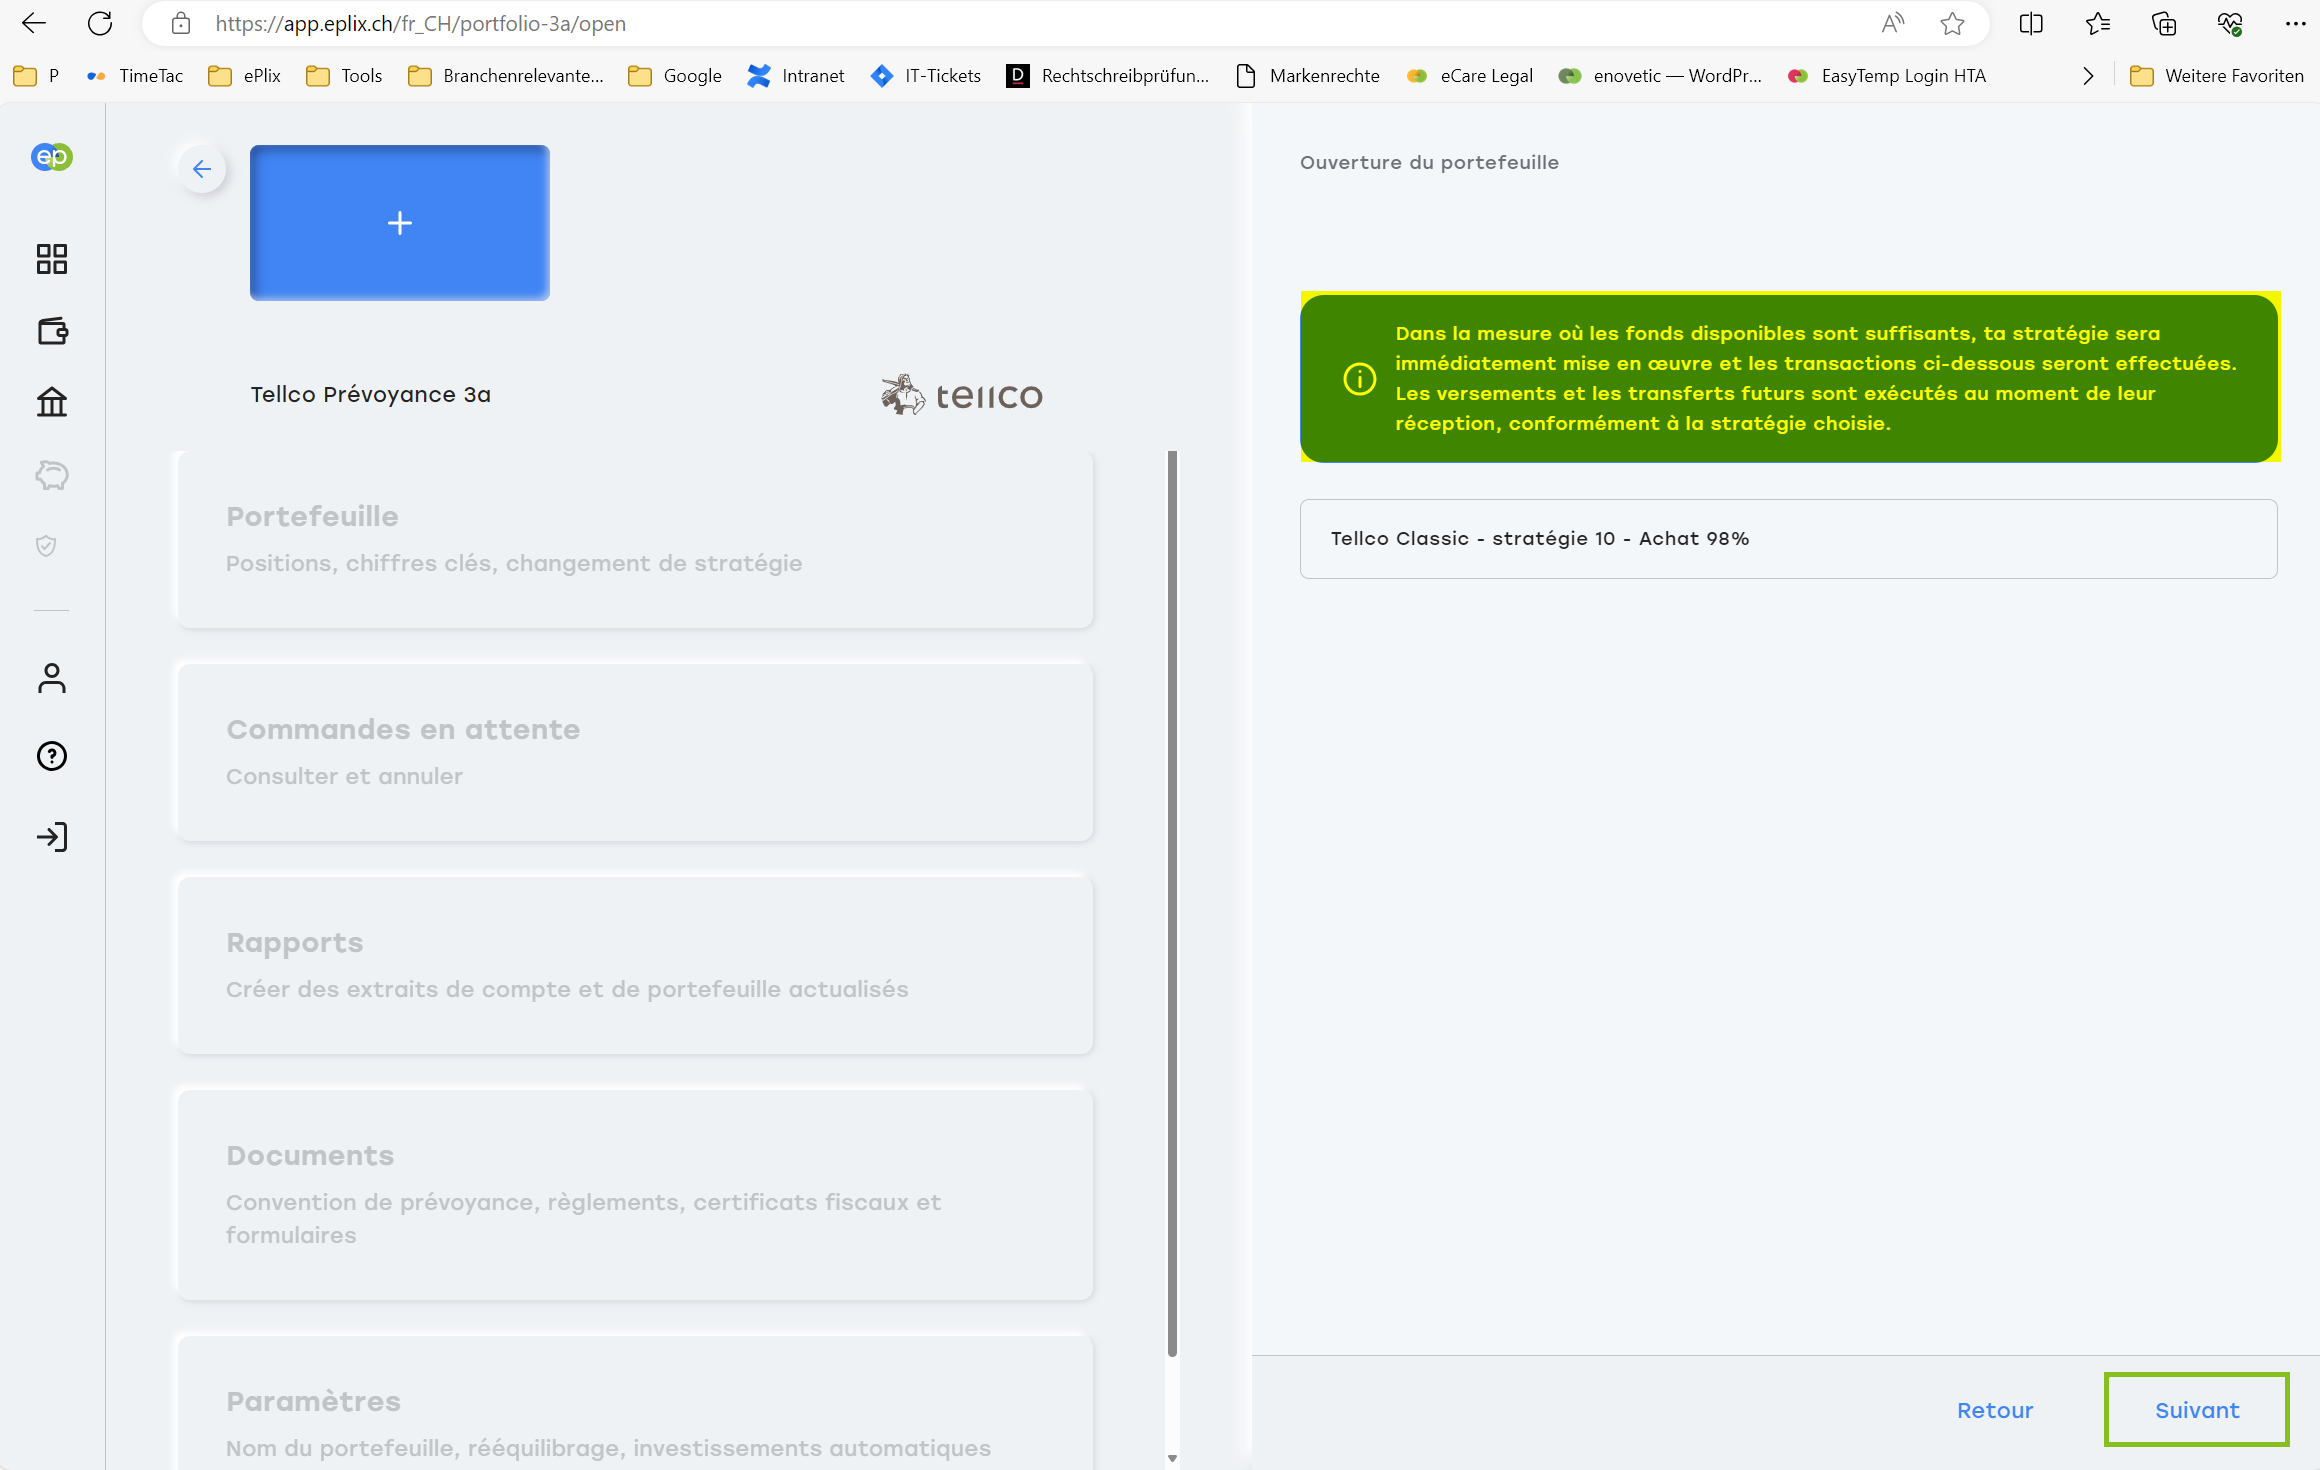Click the Retour button
Screen dimensions: 2320x1470
[1995, 1410]
